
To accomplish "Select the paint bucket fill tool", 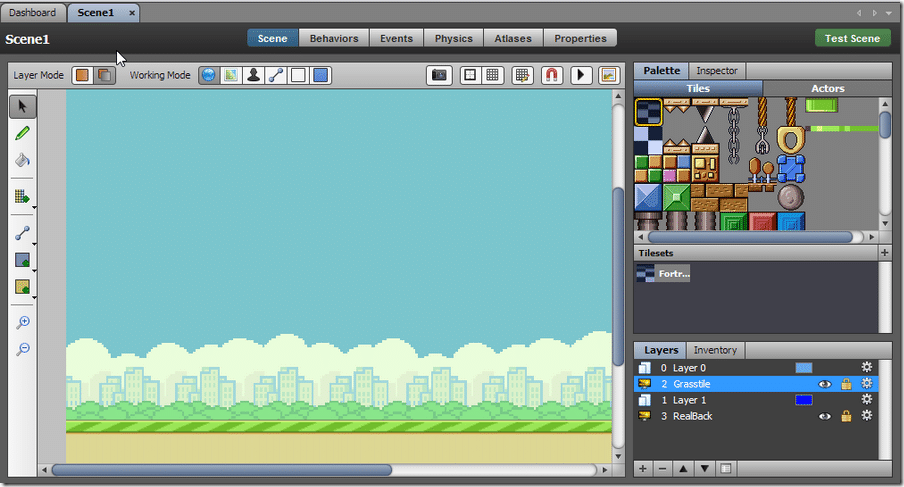I will coord(22,160).
